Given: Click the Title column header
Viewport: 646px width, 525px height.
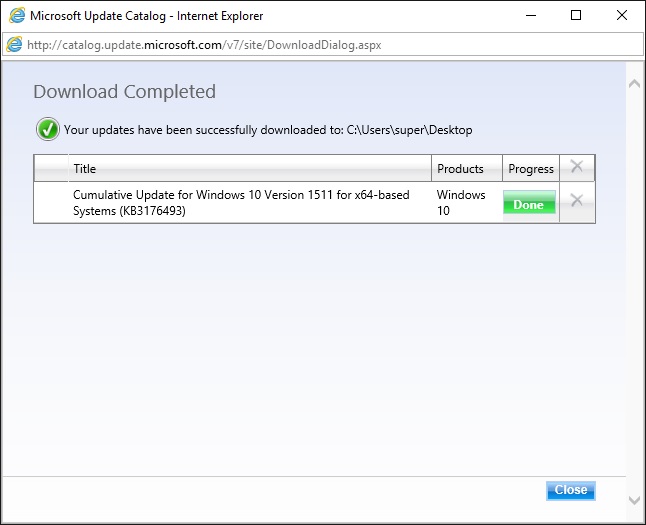Looking at the screenshot, I should tap(250, 169).
